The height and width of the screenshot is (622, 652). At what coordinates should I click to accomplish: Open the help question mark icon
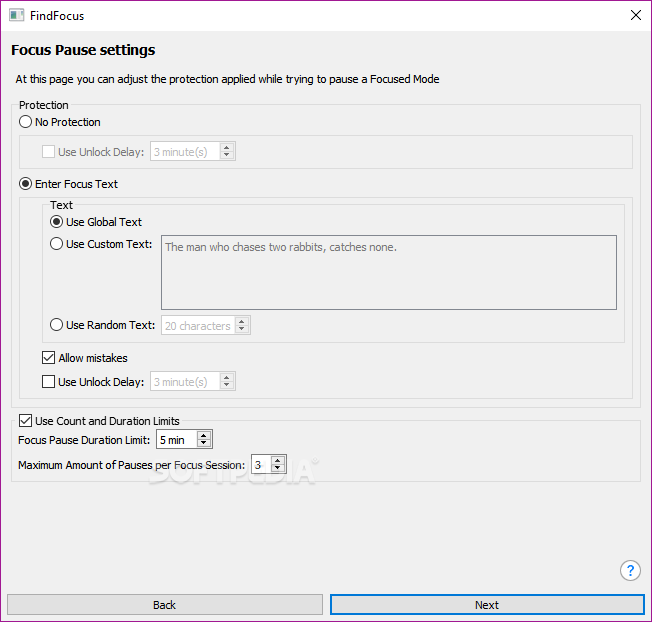click(x=630, y=570)
